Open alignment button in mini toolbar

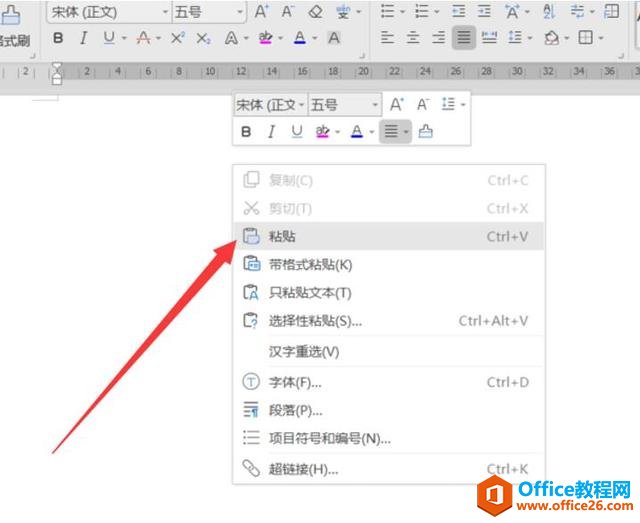(395, 131)
